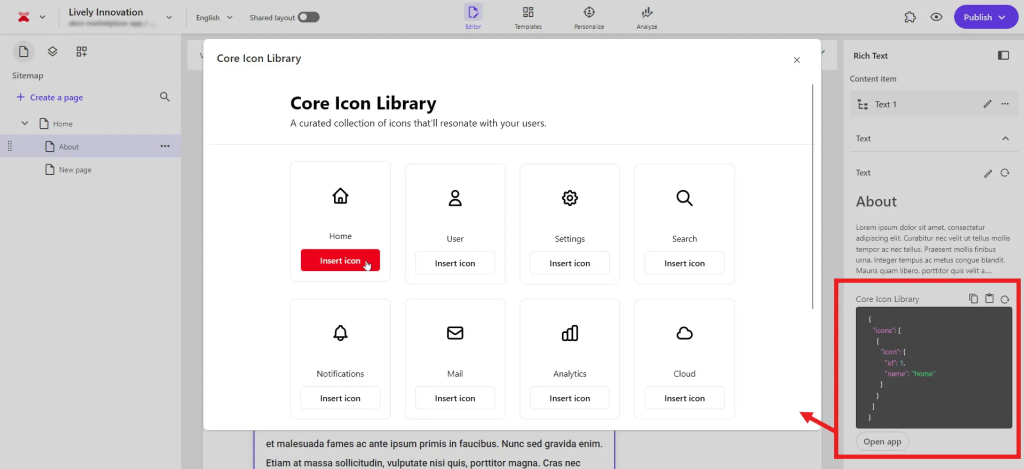
Task: Click the paste icon for Core Icon Library
Action: pos(989,298)
